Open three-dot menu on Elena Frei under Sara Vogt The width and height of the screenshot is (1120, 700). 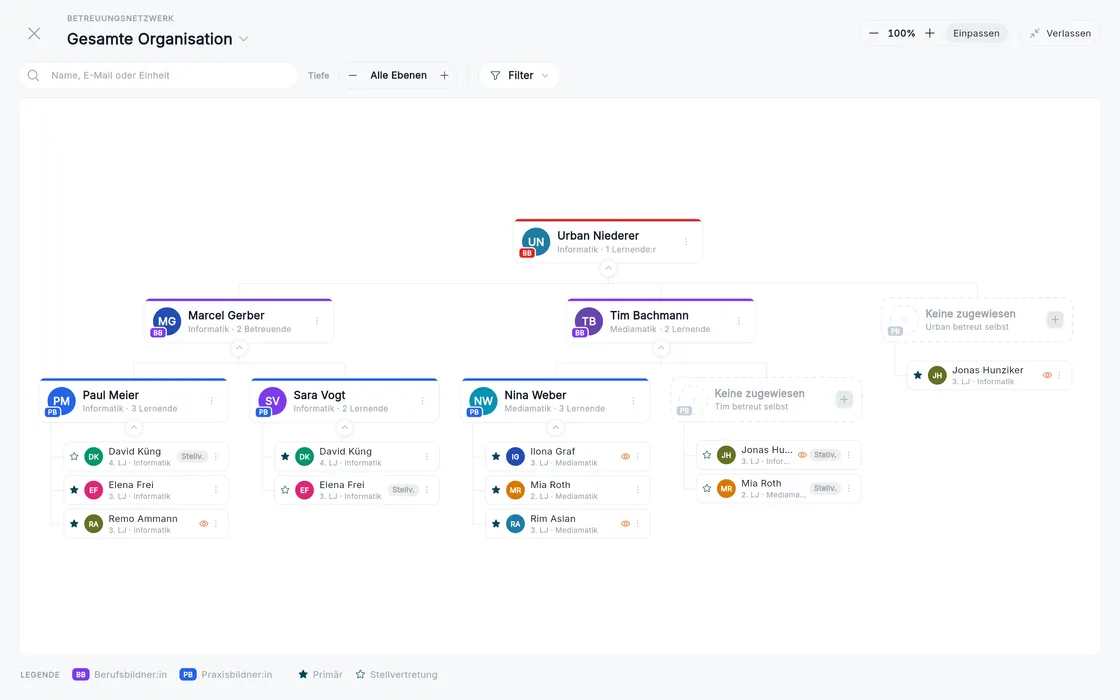(x=426, y=490)
